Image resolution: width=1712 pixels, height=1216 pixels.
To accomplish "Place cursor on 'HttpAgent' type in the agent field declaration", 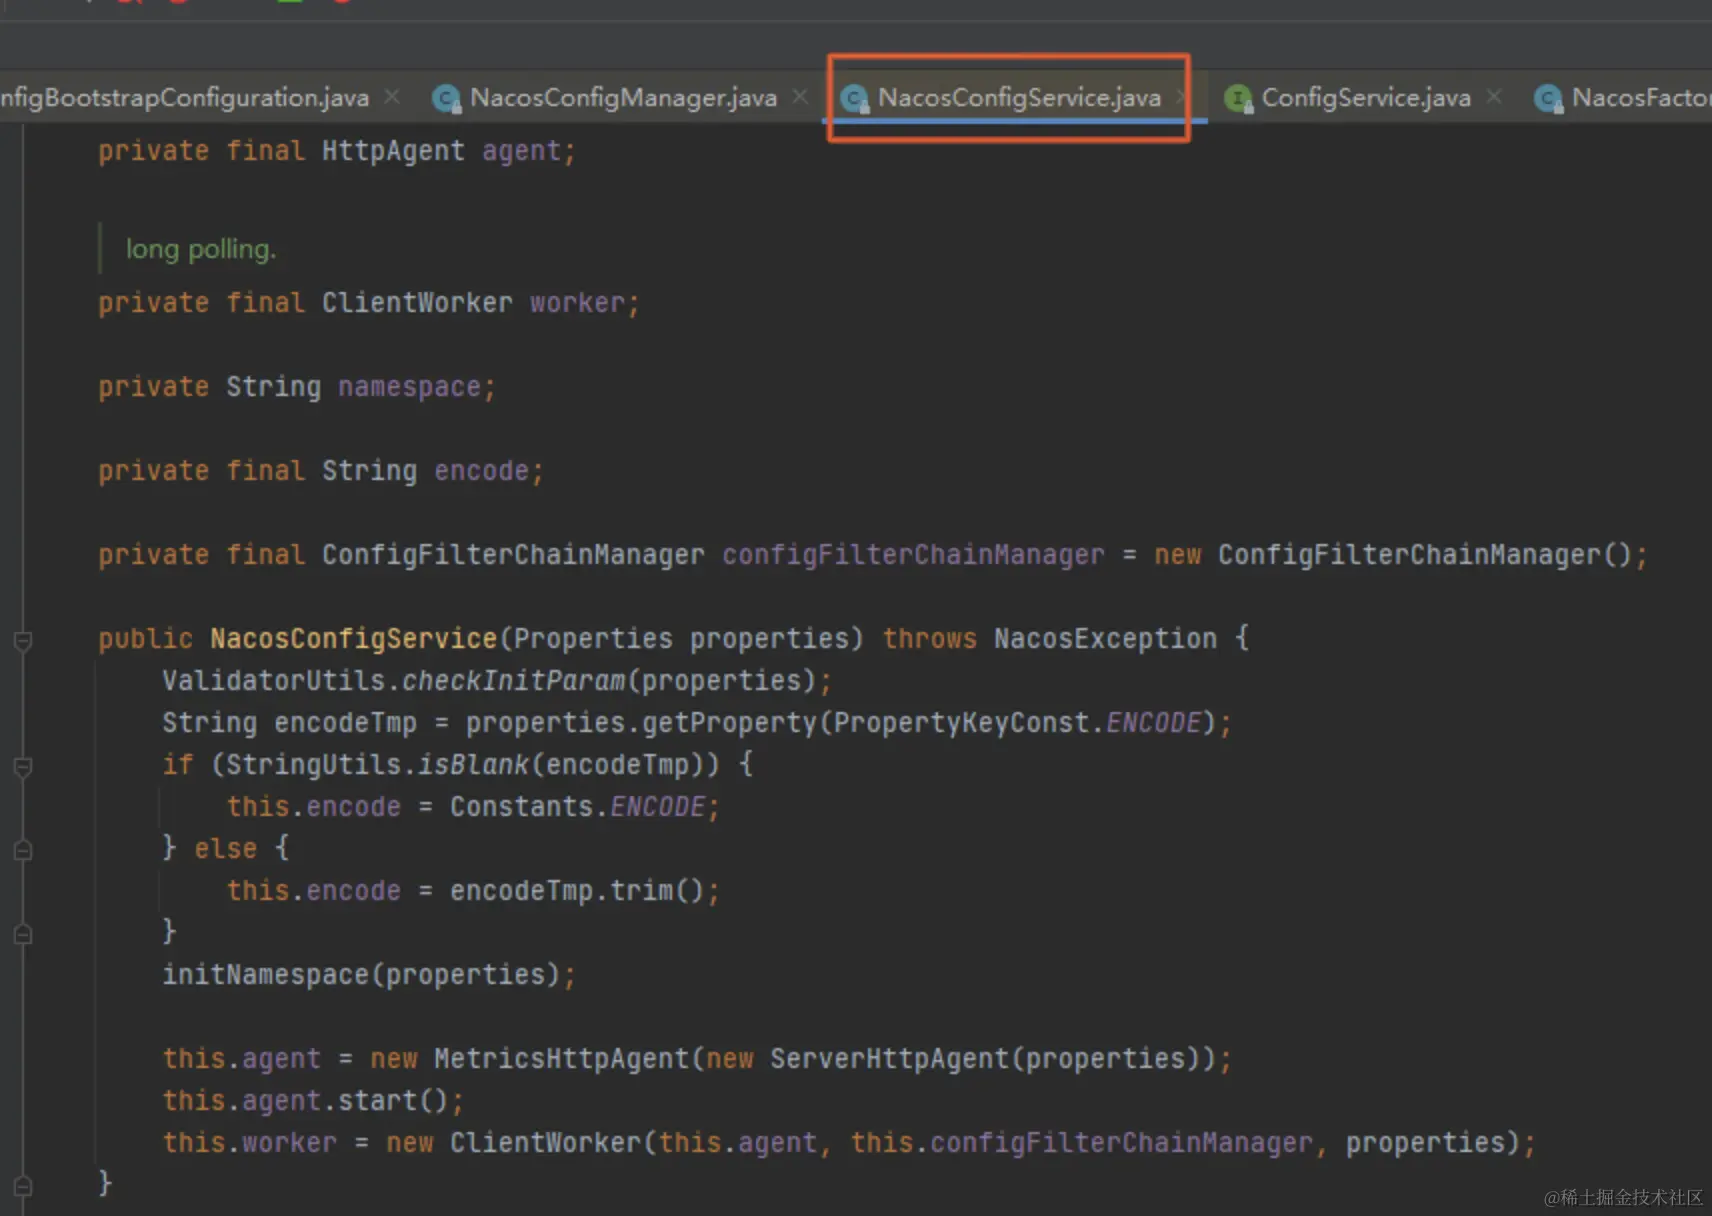I will (393, 151).
